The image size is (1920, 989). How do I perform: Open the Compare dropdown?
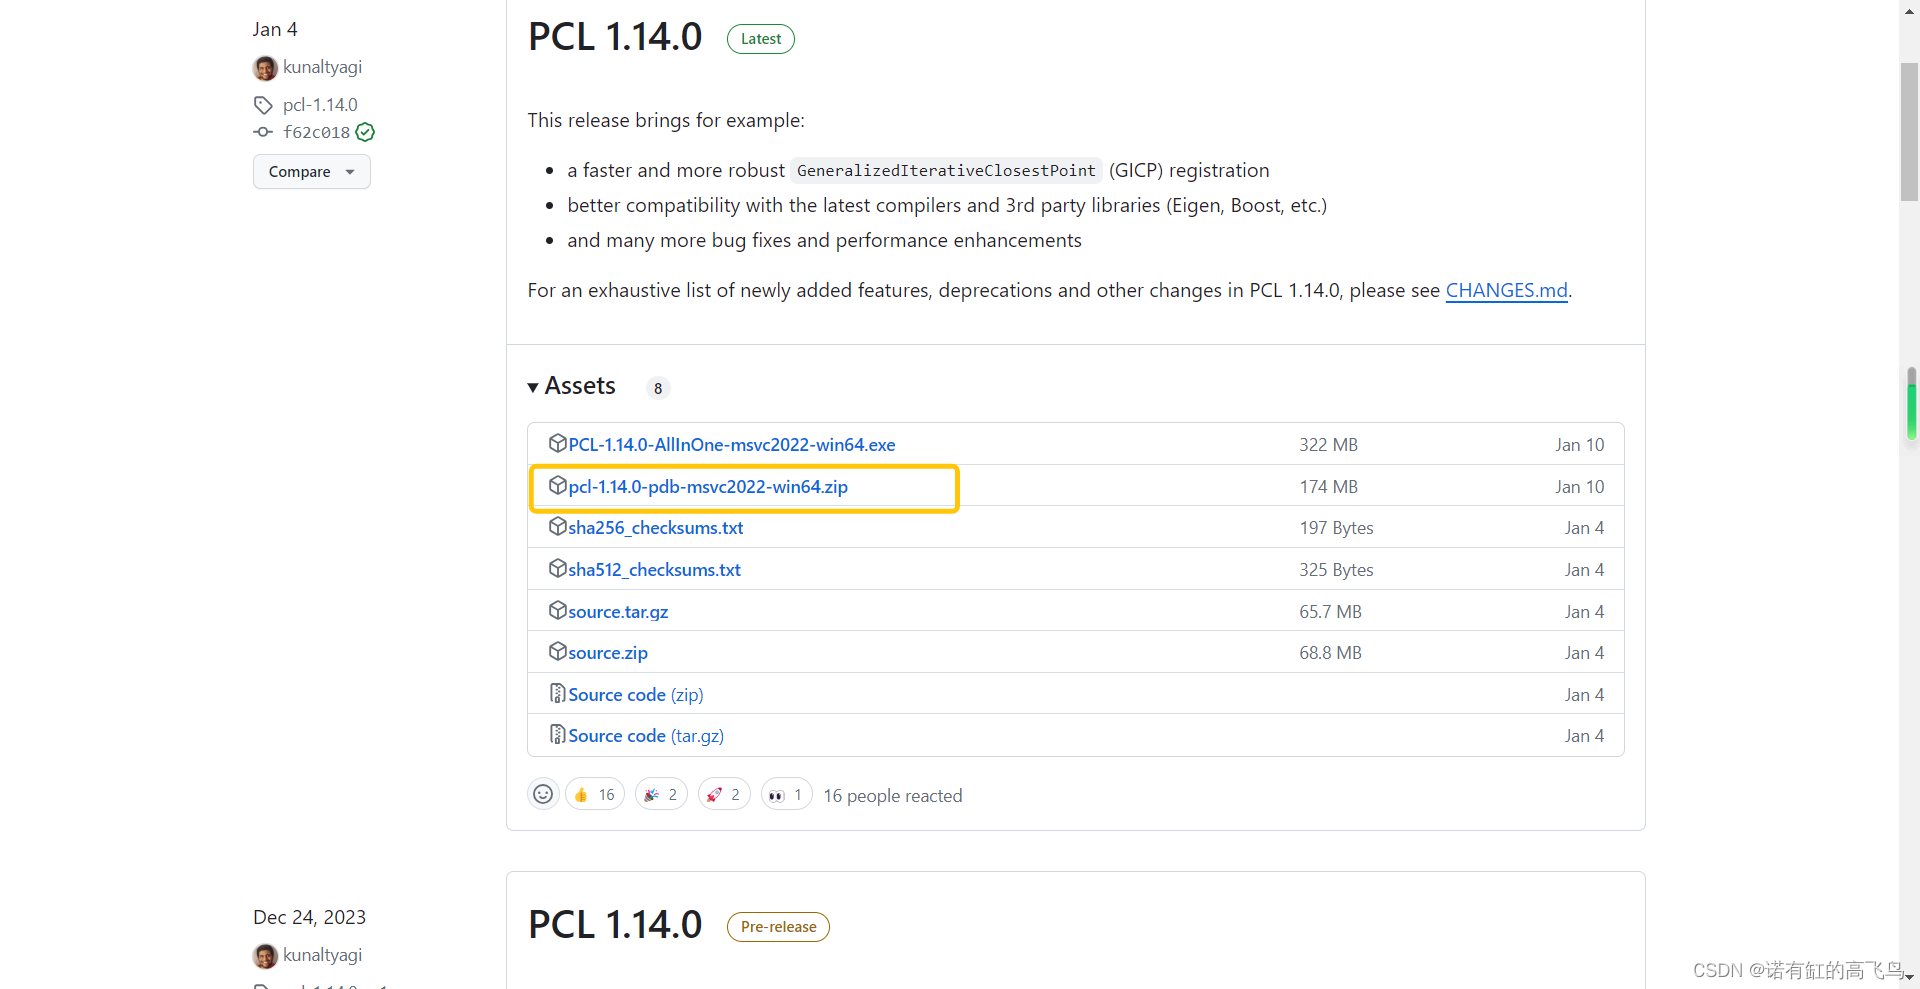312,172
